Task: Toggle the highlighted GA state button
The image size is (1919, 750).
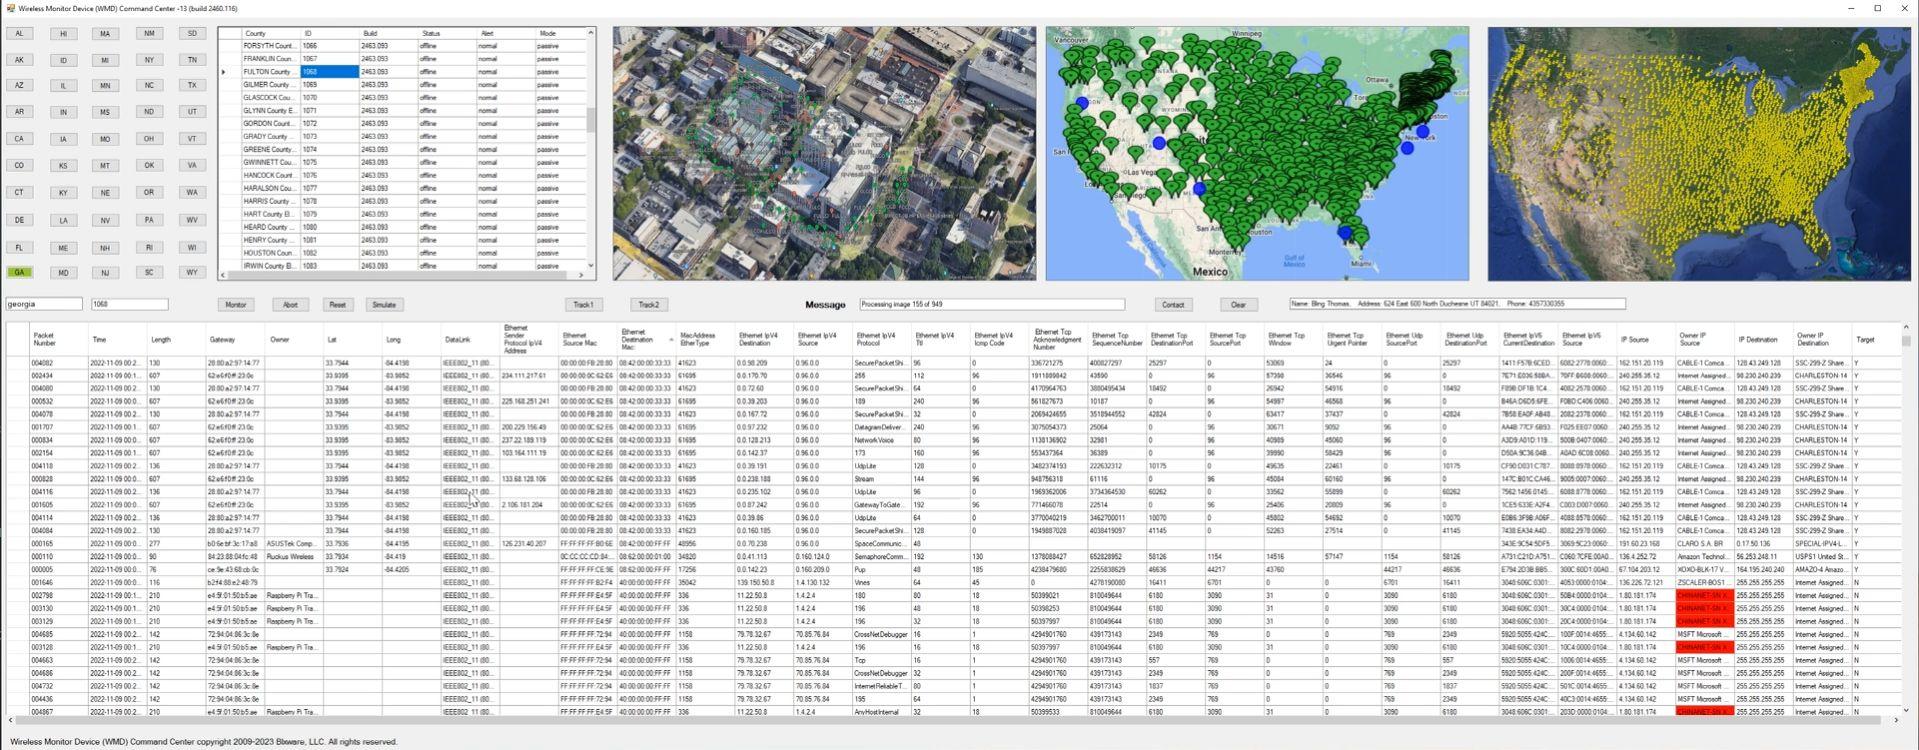Action: pos(19,272)
